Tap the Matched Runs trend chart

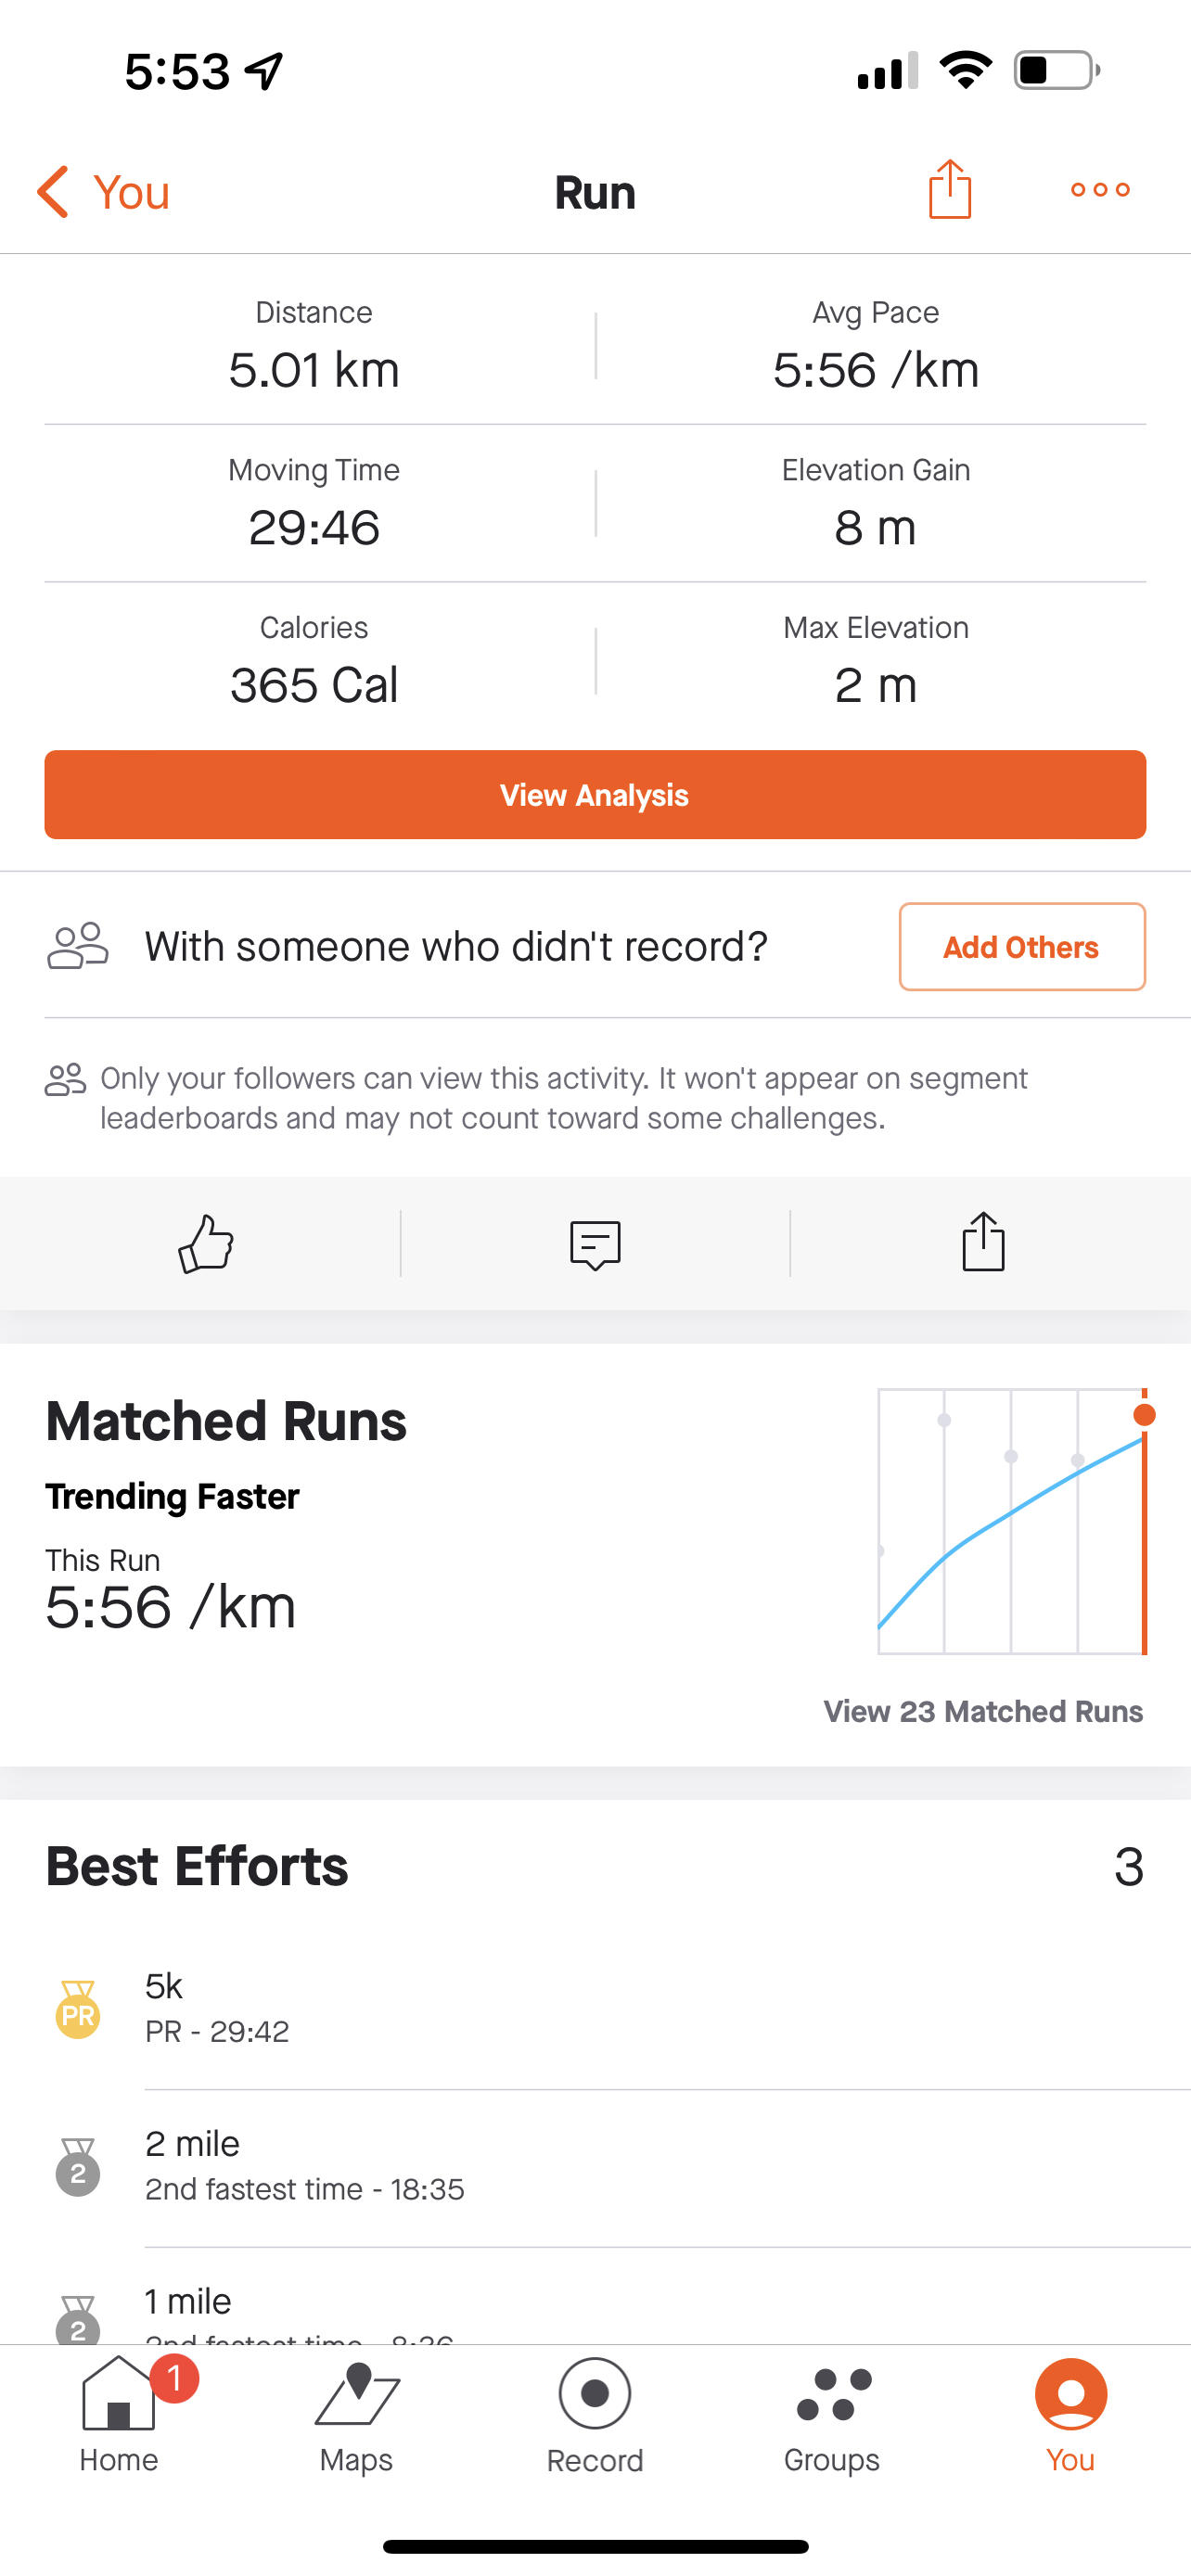[x=1012, y=1521]
